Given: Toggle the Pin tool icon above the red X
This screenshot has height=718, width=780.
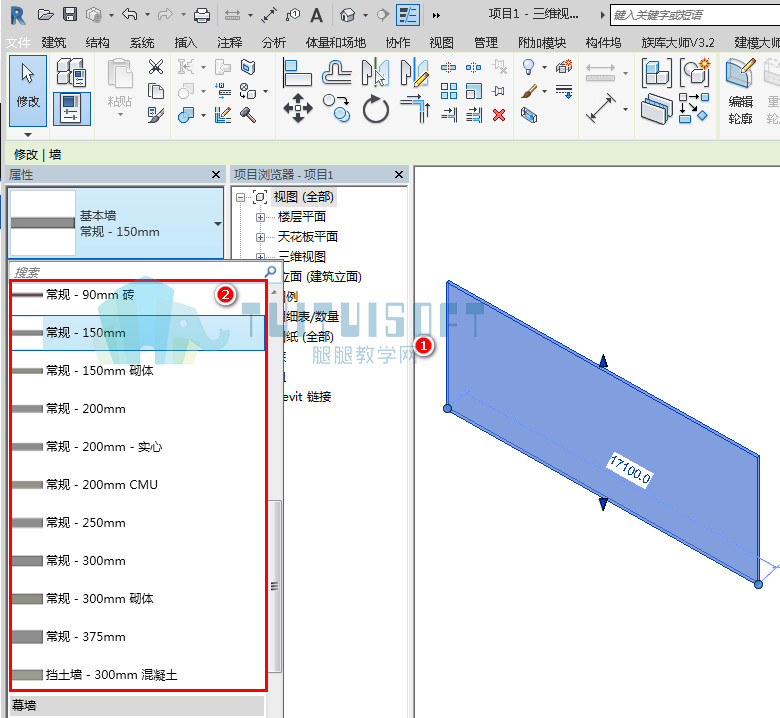Looking at the screenshot, I should point(499,91).
